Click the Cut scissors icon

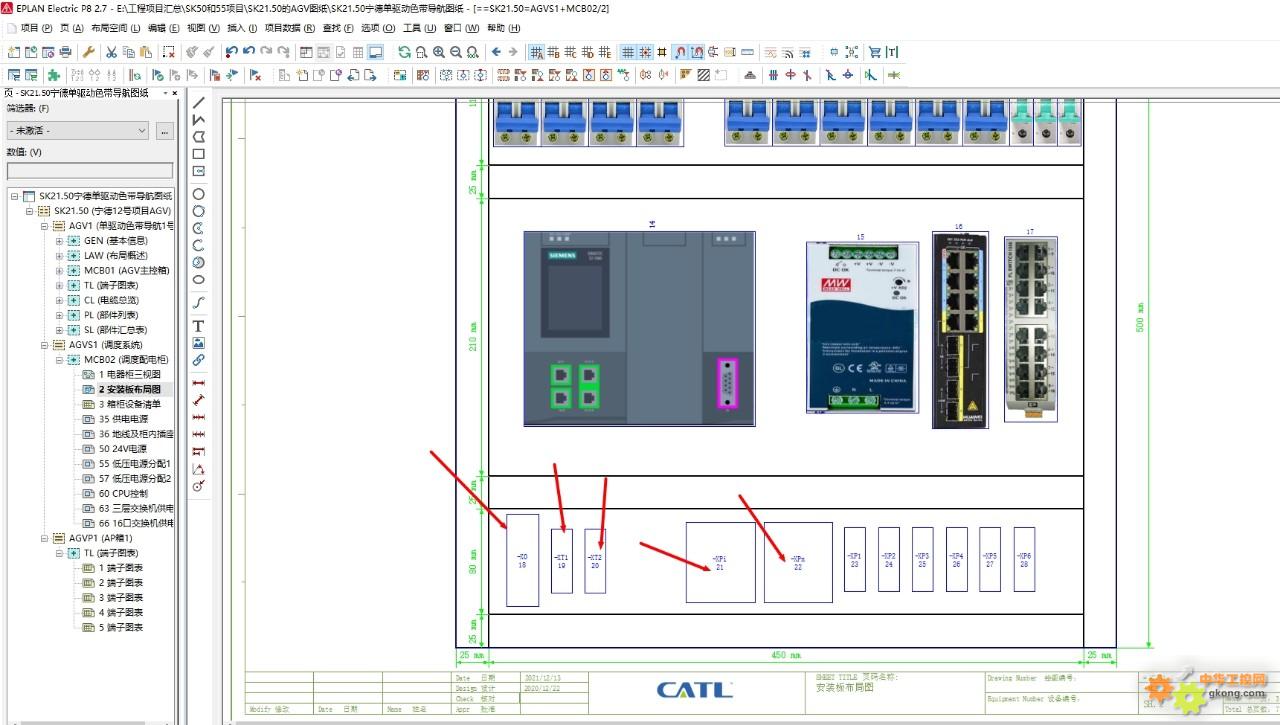[x=112, y=52]
